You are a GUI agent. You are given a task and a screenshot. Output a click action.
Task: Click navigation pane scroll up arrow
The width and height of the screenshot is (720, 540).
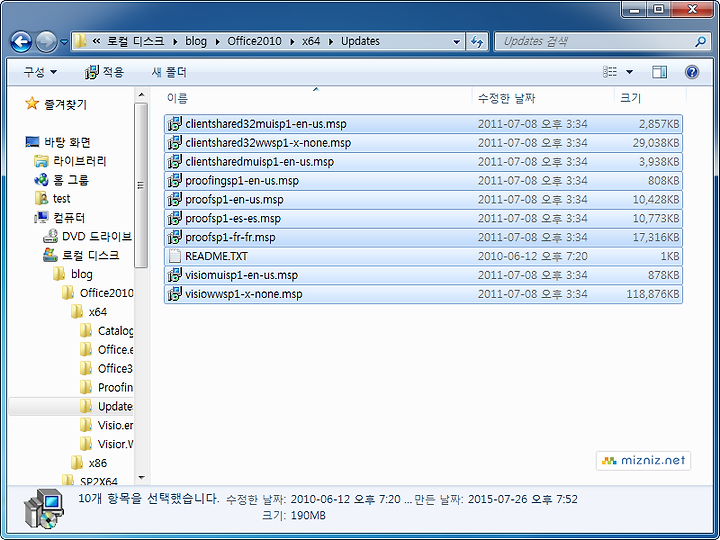[x=141, y=95]
